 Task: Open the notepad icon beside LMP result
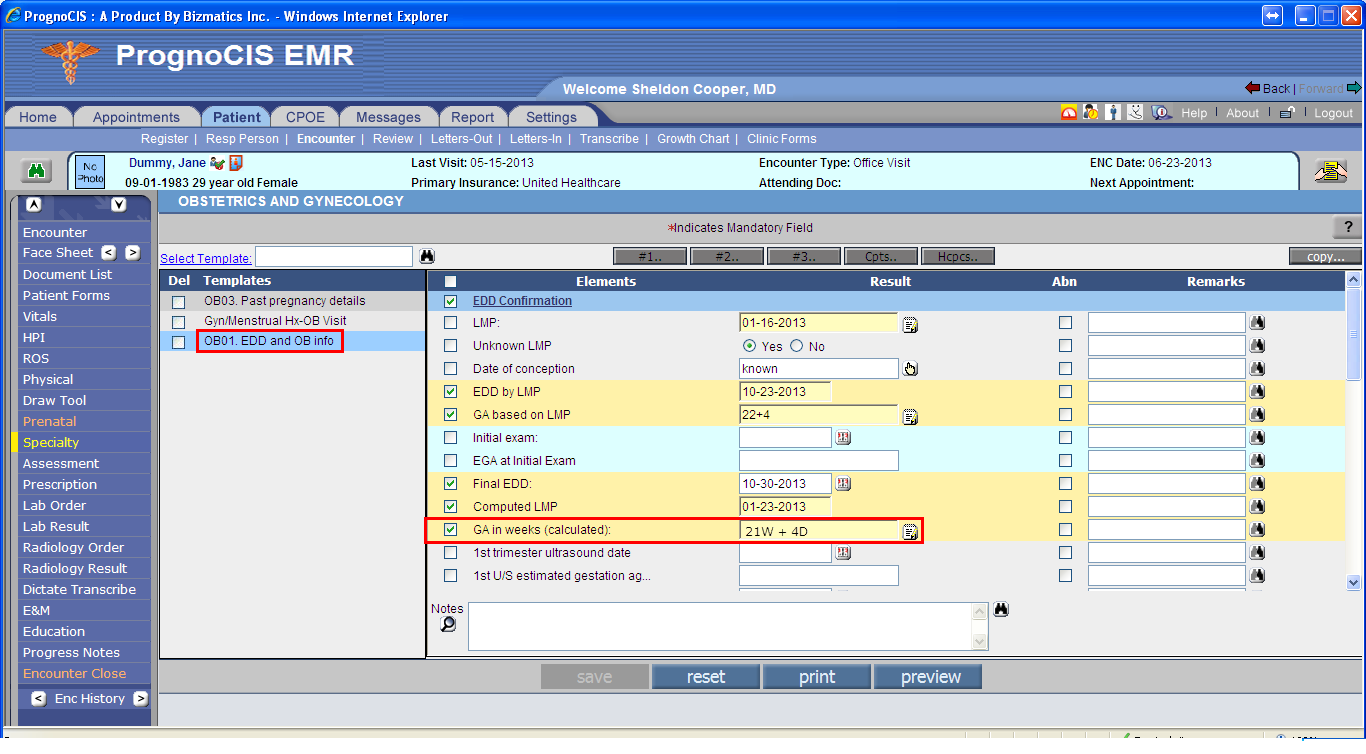pyautogui.click(x=910, y=324)
